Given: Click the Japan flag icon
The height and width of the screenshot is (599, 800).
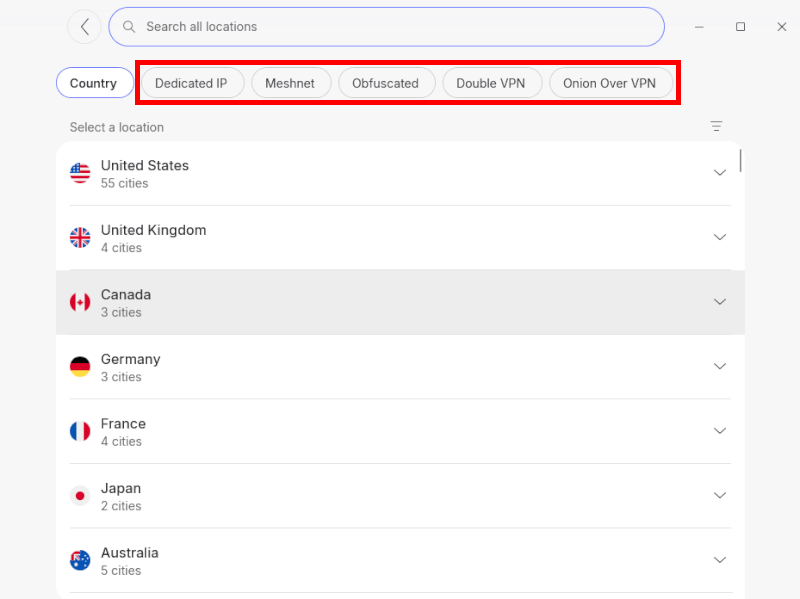Looking at the screenshot, I should [x=80, y=495].
